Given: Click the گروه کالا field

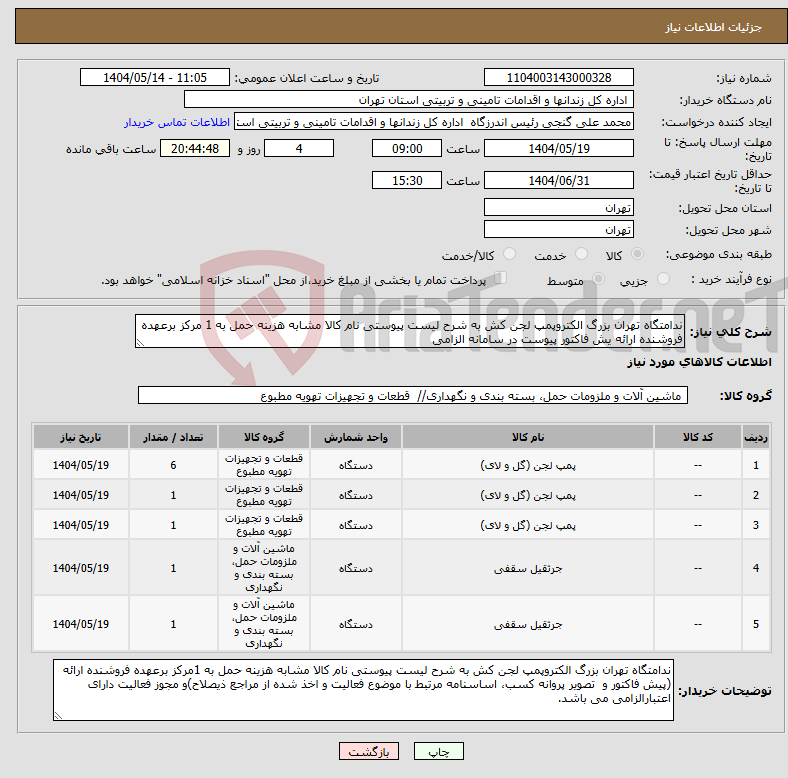Looking at the screenshot, I should tap(413, 395).
